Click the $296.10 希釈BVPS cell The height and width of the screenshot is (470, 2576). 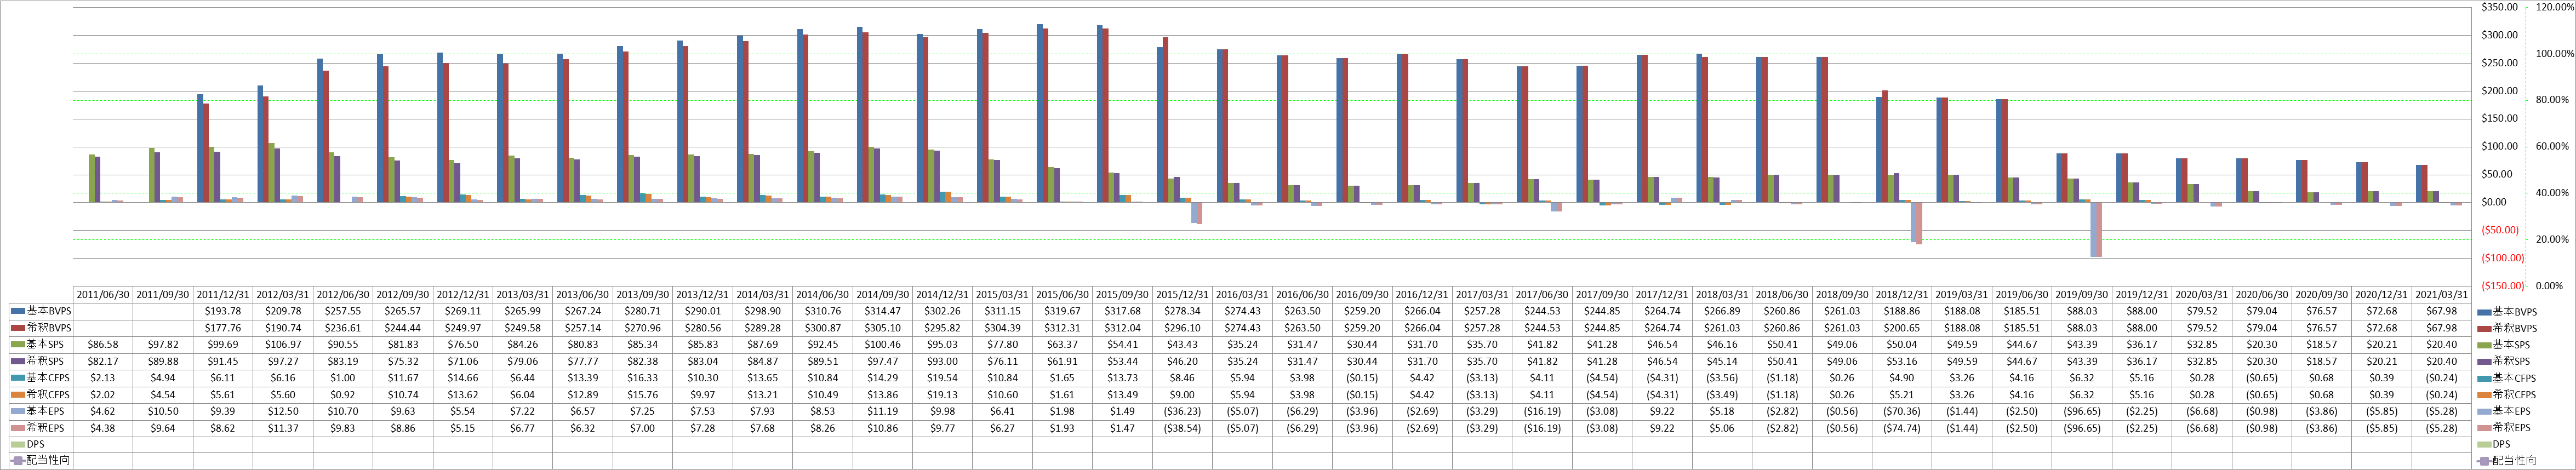coord(1183,328)
